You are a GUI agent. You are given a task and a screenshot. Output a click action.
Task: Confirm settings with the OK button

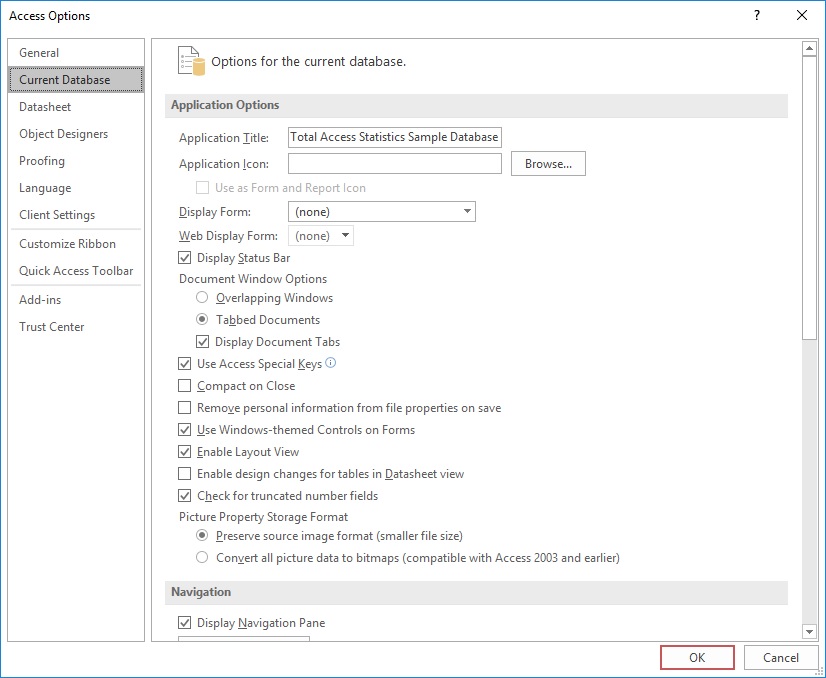697,657
